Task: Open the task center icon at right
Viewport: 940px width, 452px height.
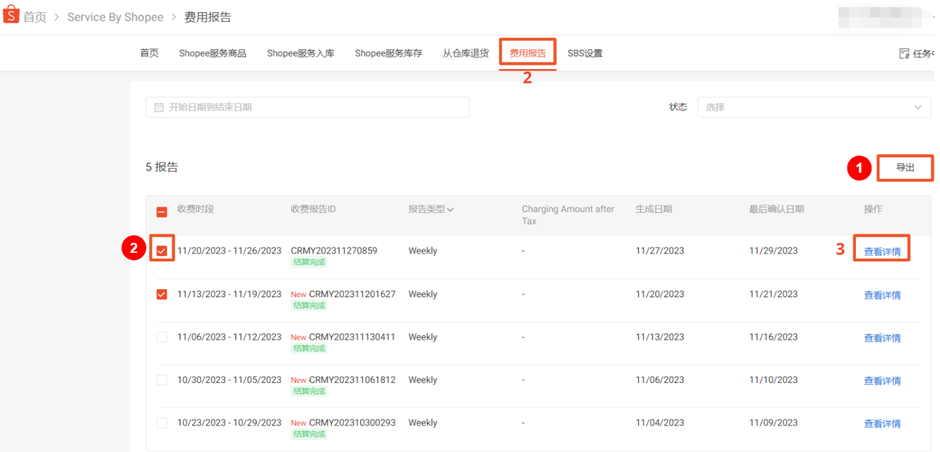Action: click(x=904, y=53)
